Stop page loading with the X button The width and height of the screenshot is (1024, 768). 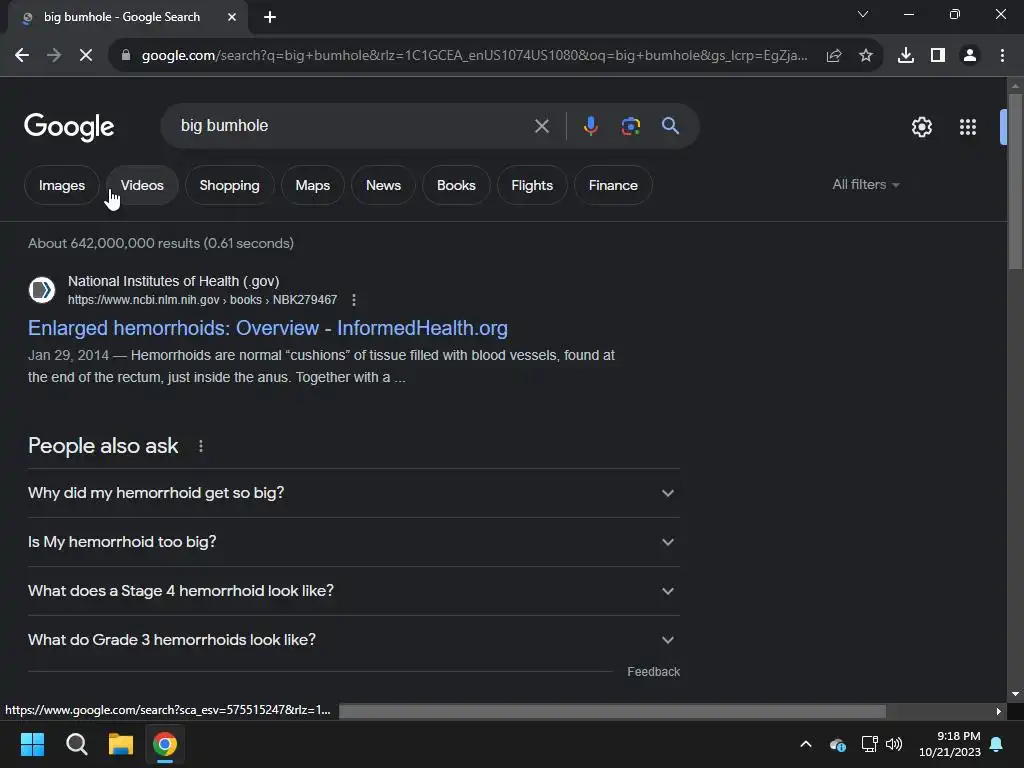(x=86, y=56)
